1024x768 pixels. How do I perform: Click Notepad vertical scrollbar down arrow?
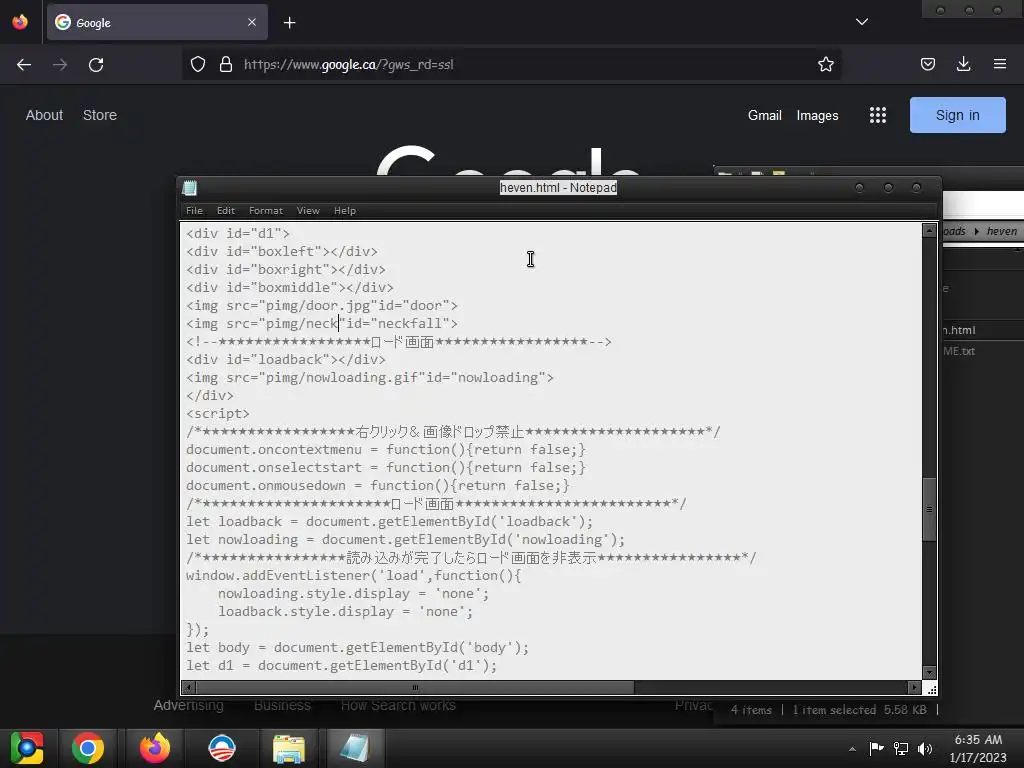click(x=929, y=672)
